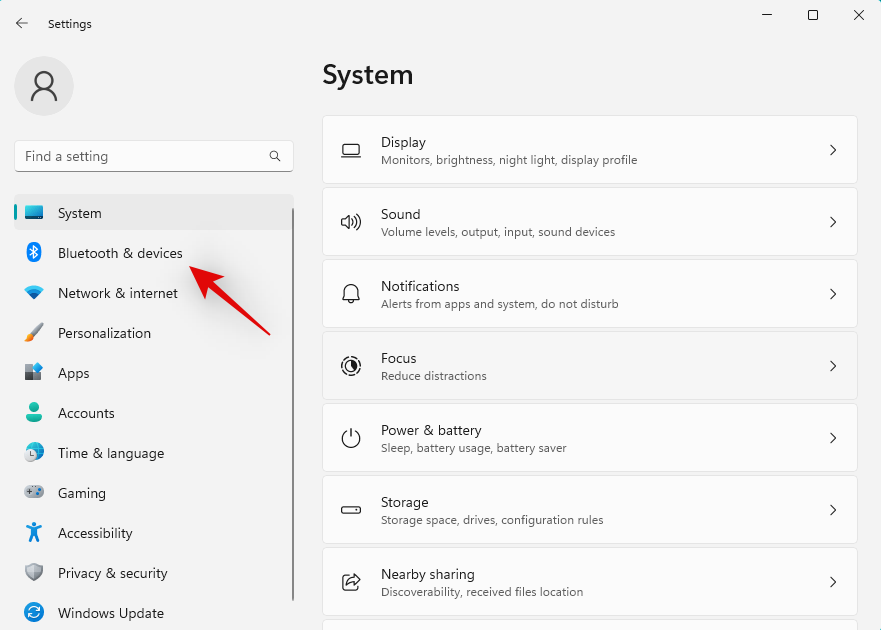Open the Display card title
Viewport: 881px width, 630px height.
click(403, 142)
